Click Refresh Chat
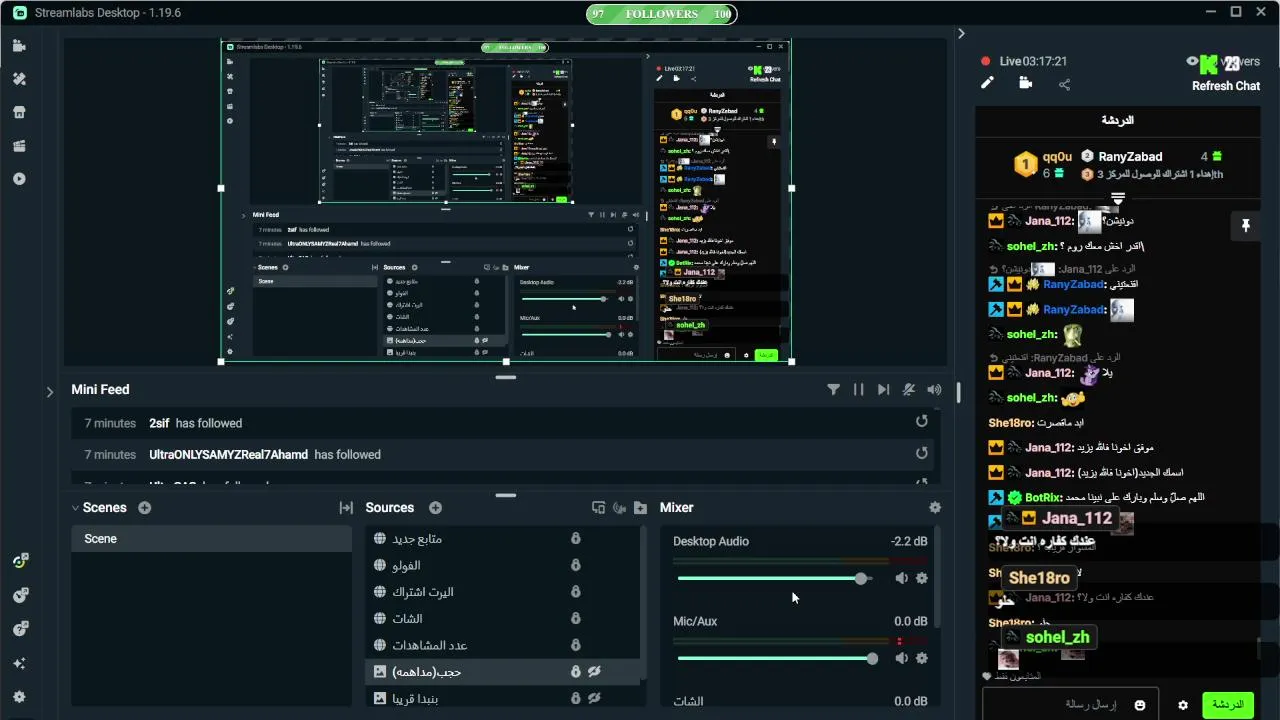 [x=1225, y=86]
